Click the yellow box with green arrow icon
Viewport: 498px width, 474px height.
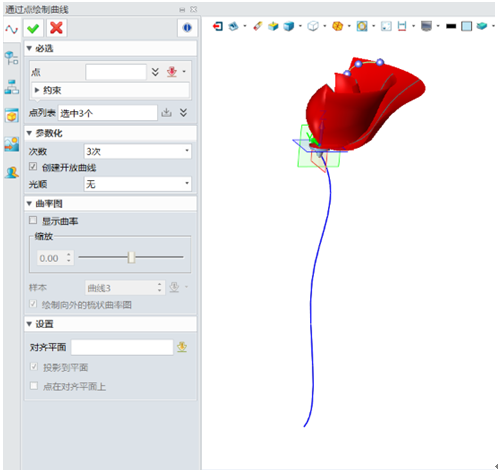click(x=273, y=26)
